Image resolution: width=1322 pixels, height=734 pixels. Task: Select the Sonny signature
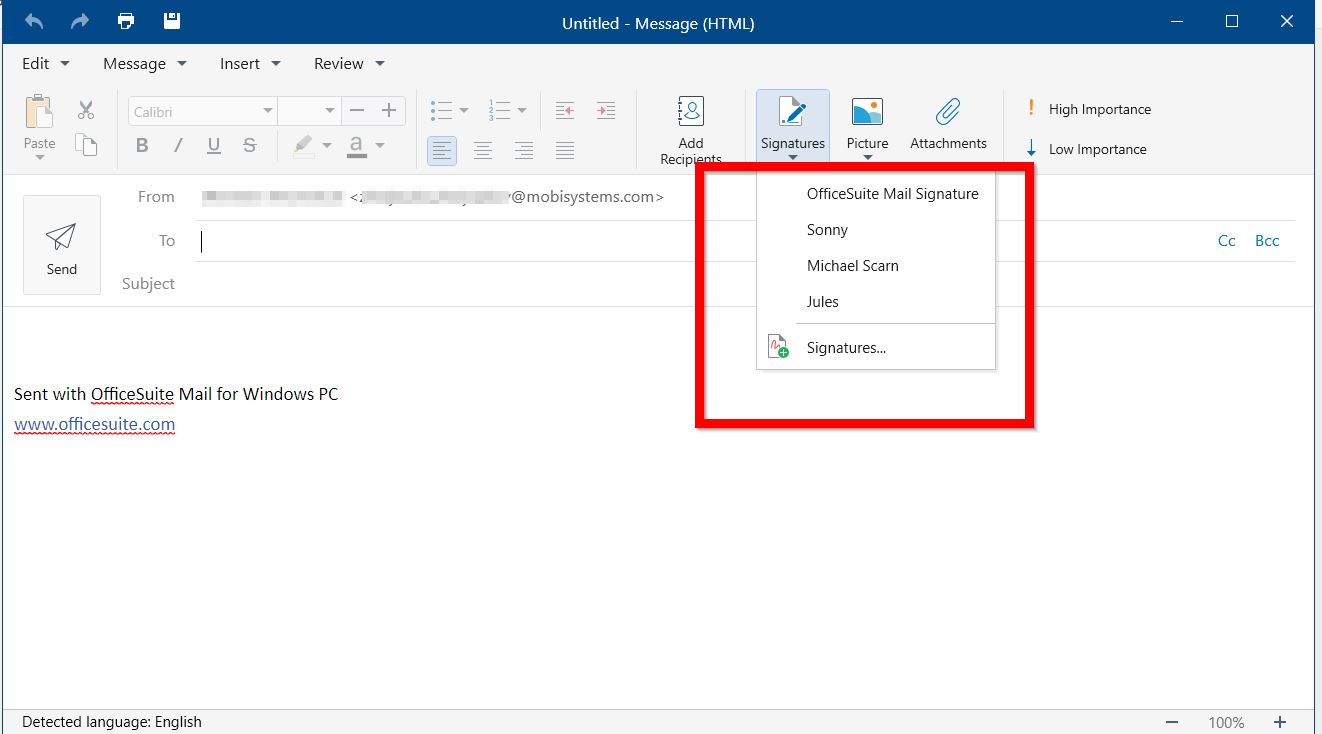[x=876, y=230]
